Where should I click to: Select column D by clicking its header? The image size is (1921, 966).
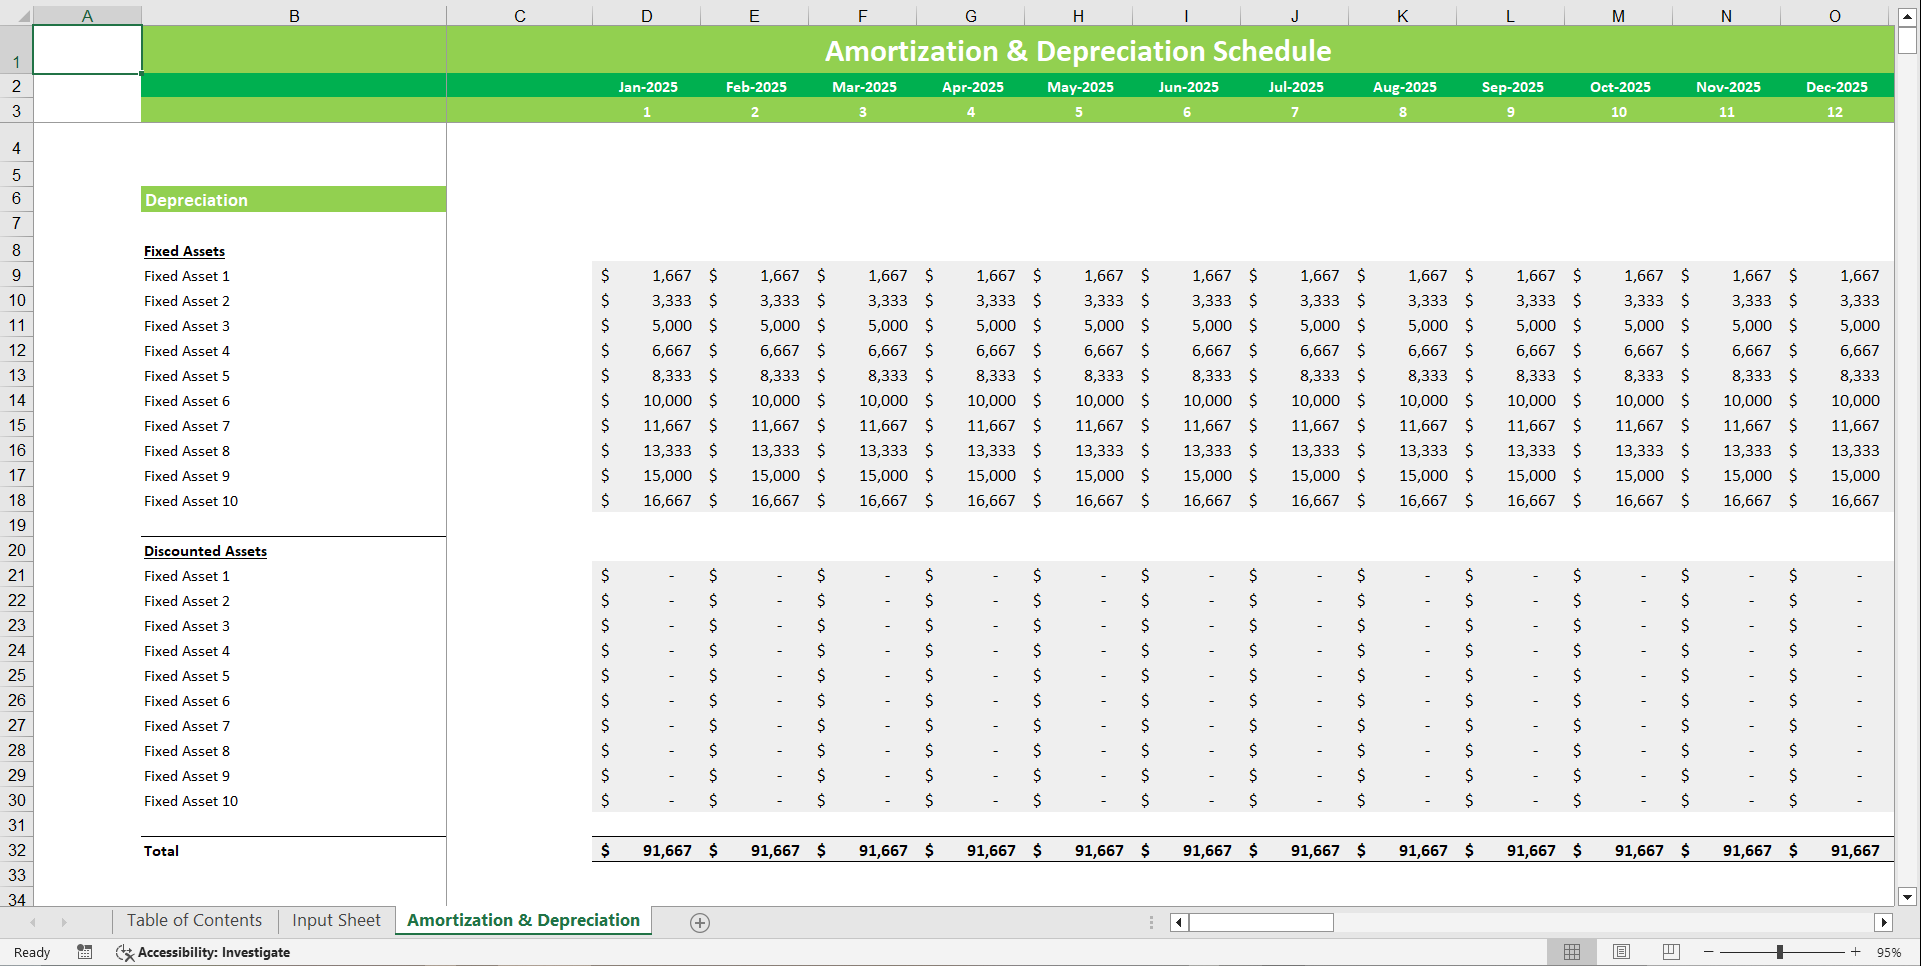click(646, 15)
